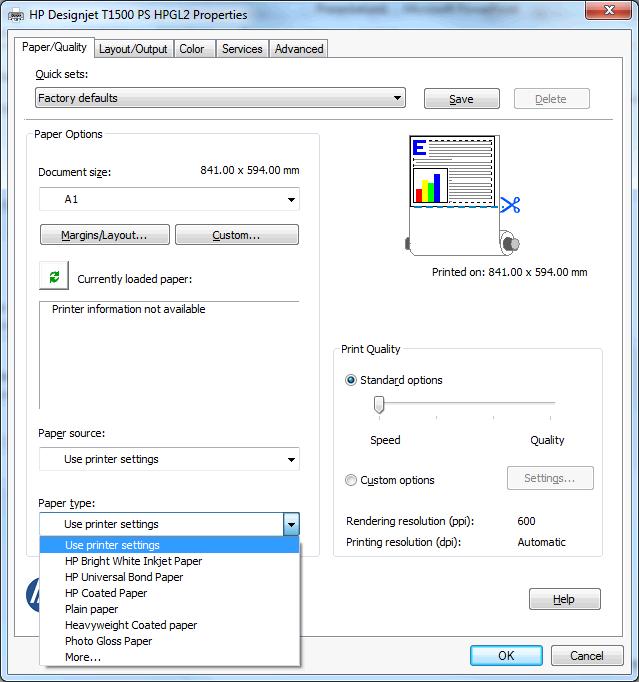This screenshot has height=682, width=639.
Task: Choose More... in paper type list
Action: tap(169, 657)
